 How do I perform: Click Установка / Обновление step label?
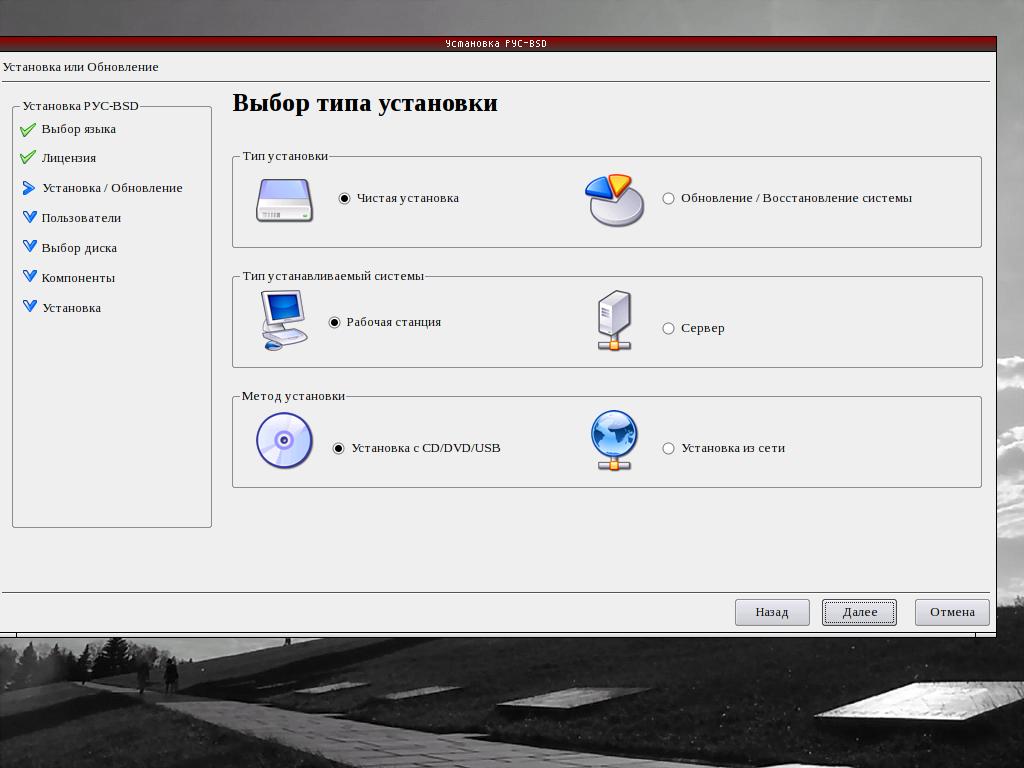(x=112, y=188)
